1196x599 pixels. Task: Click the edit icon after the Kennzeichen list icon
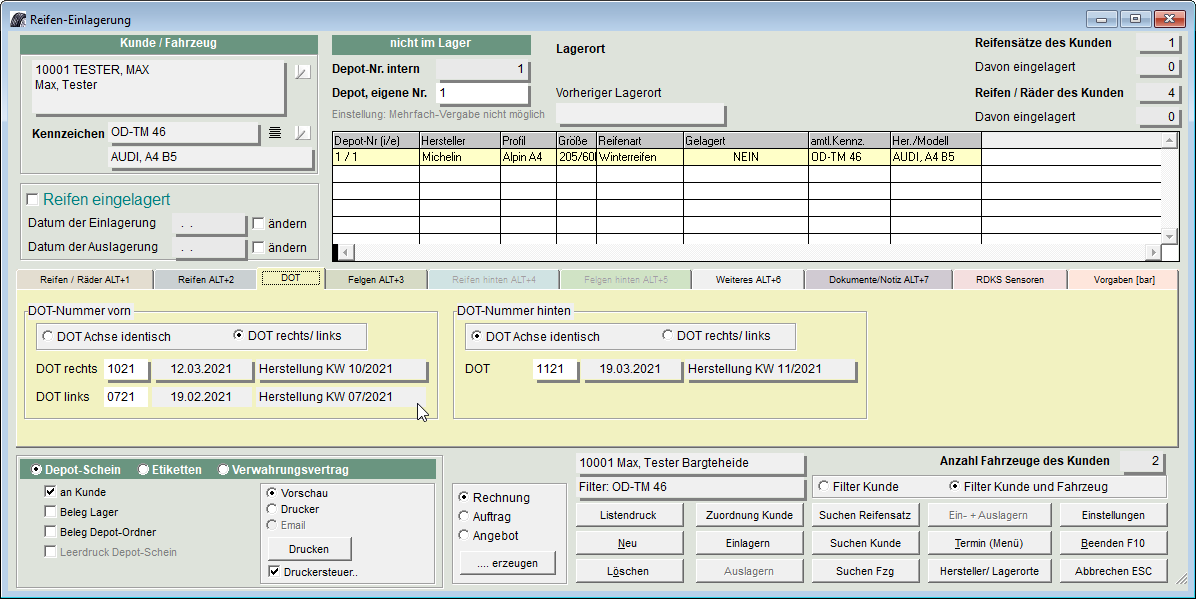tap(303, 133)
